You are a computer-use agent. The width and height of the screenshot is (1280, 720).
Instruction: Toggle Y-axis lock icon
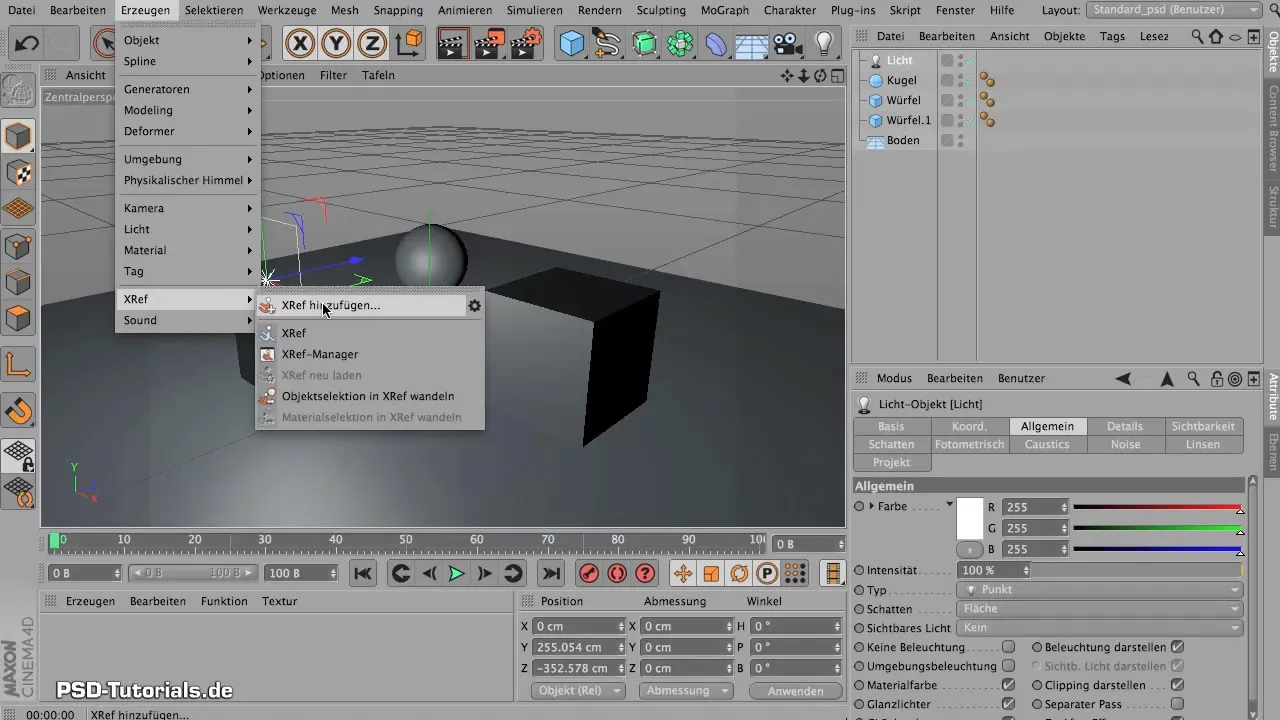tap(337, 43)
